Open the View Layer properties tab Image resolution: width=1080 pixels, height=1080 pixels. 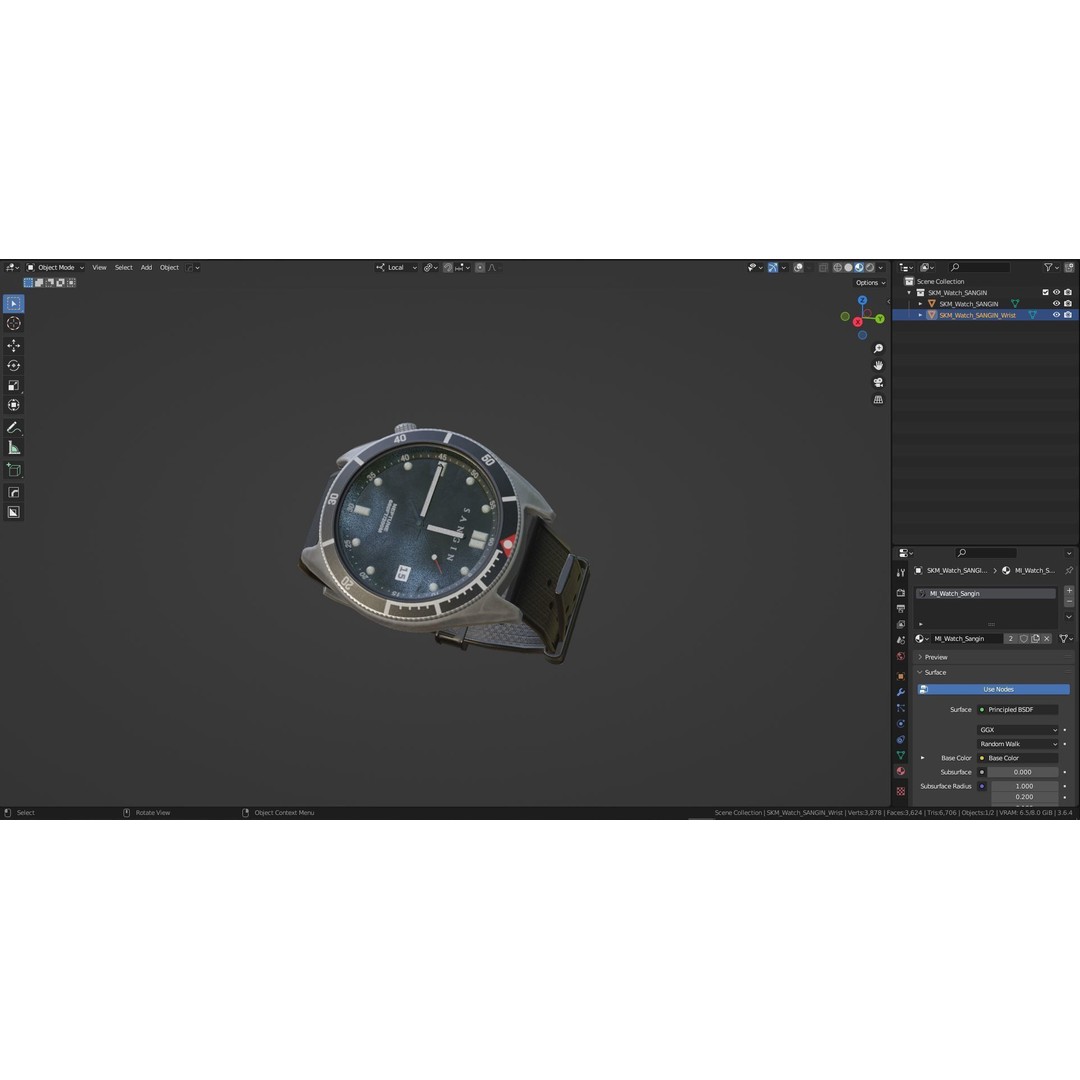[901, 625]
